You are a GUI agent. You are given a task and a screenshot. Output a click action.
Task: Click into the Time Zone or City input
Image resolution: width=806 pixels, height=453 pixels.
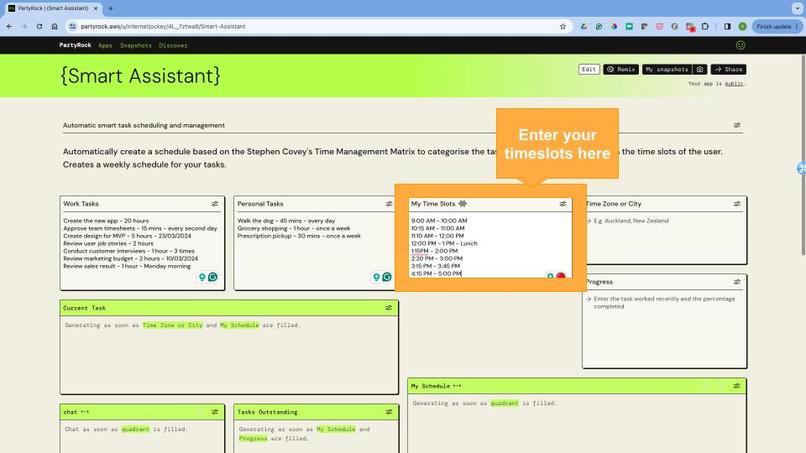click(x=664, y=239)
